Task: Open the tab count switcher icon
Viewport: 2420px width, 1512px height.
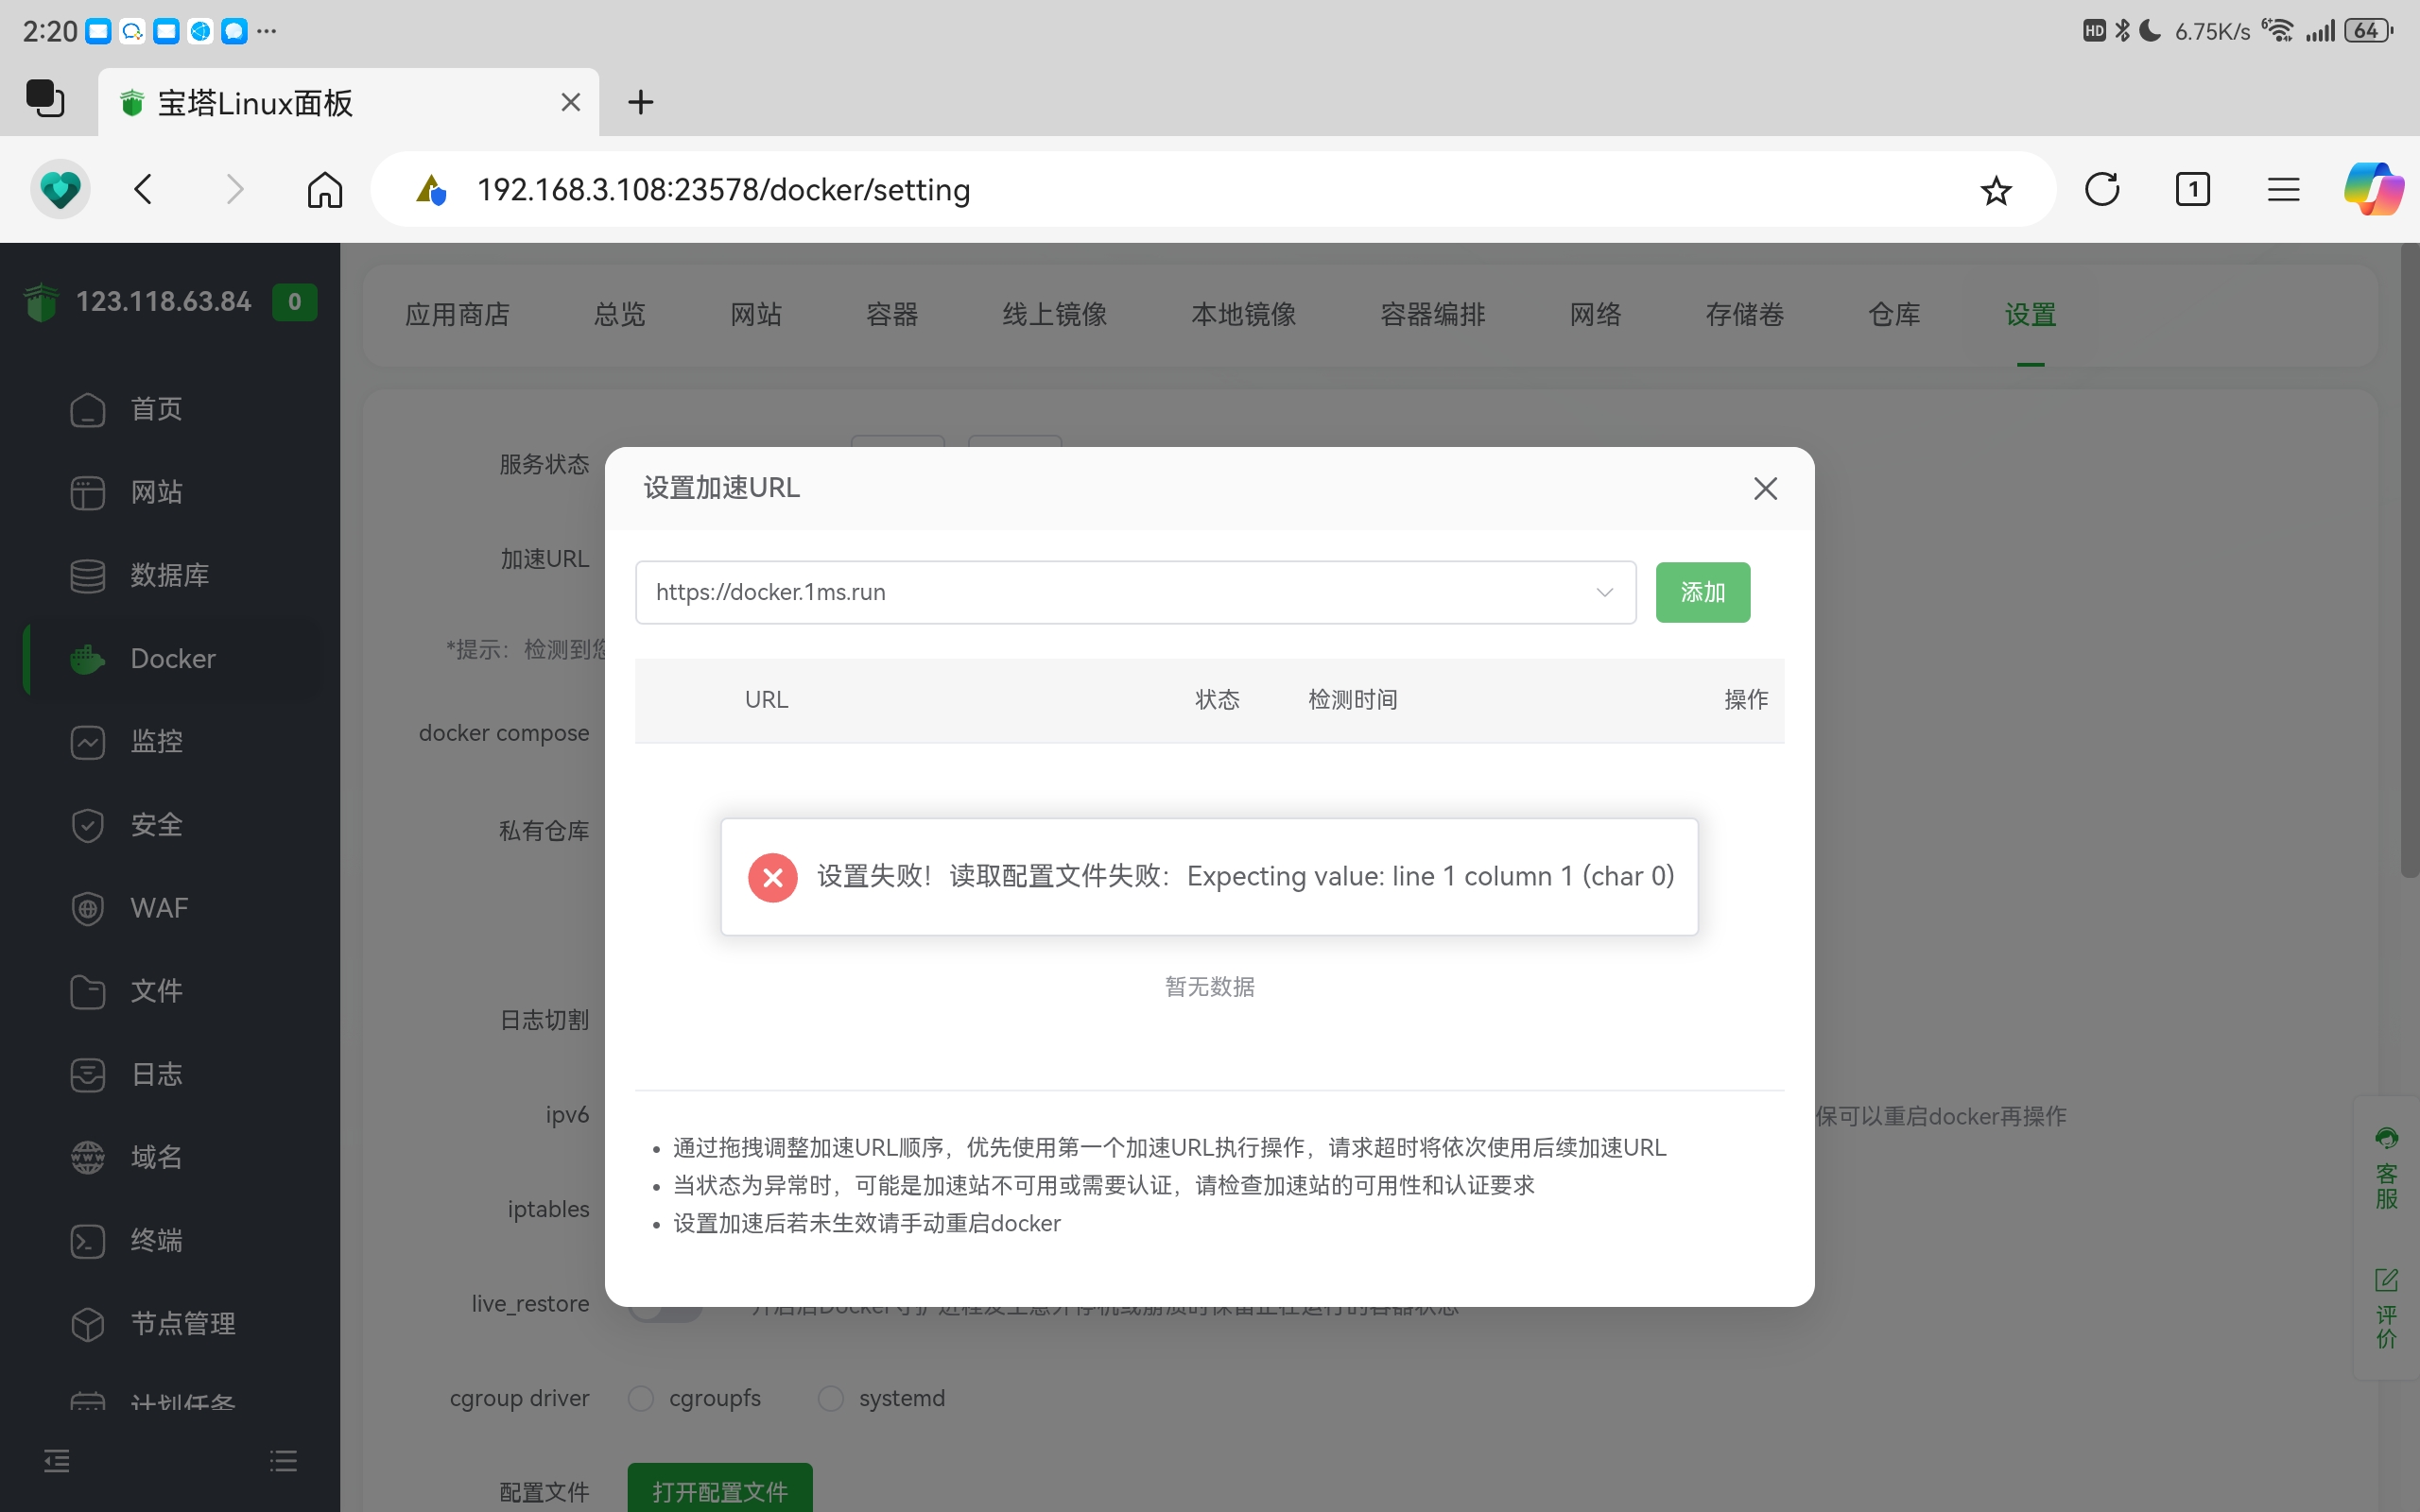Action: 2192,189
